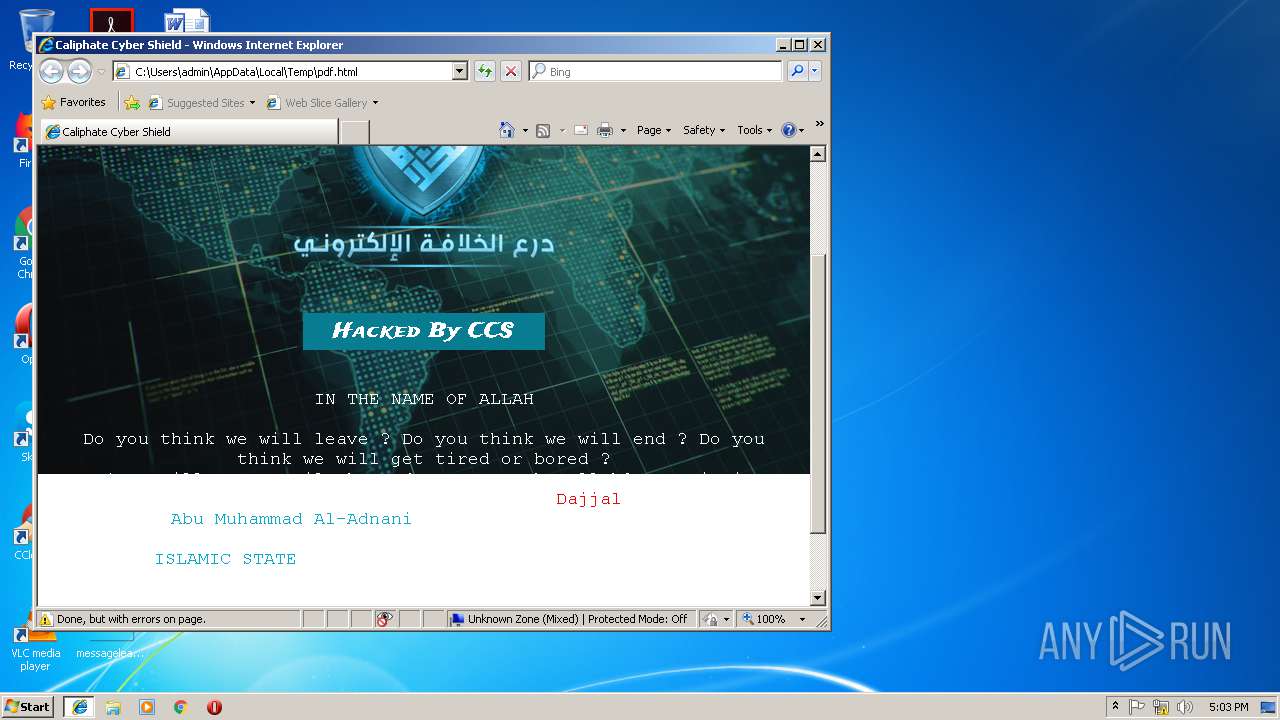Click the network tray icon
Image resolution: width=1280 pixels, height=720 pixels.
1161,706
